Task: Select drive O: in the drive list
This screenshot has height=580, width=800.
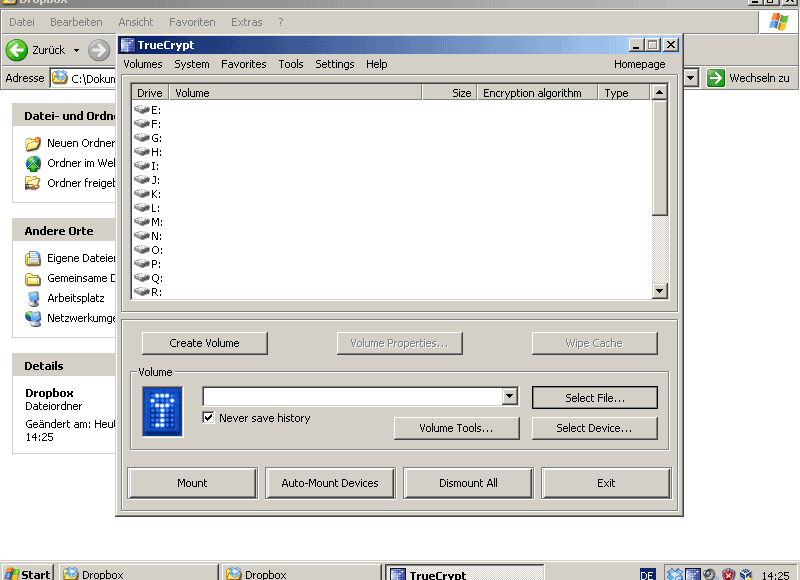Action: pyautogui.click(x=147, y=250)
